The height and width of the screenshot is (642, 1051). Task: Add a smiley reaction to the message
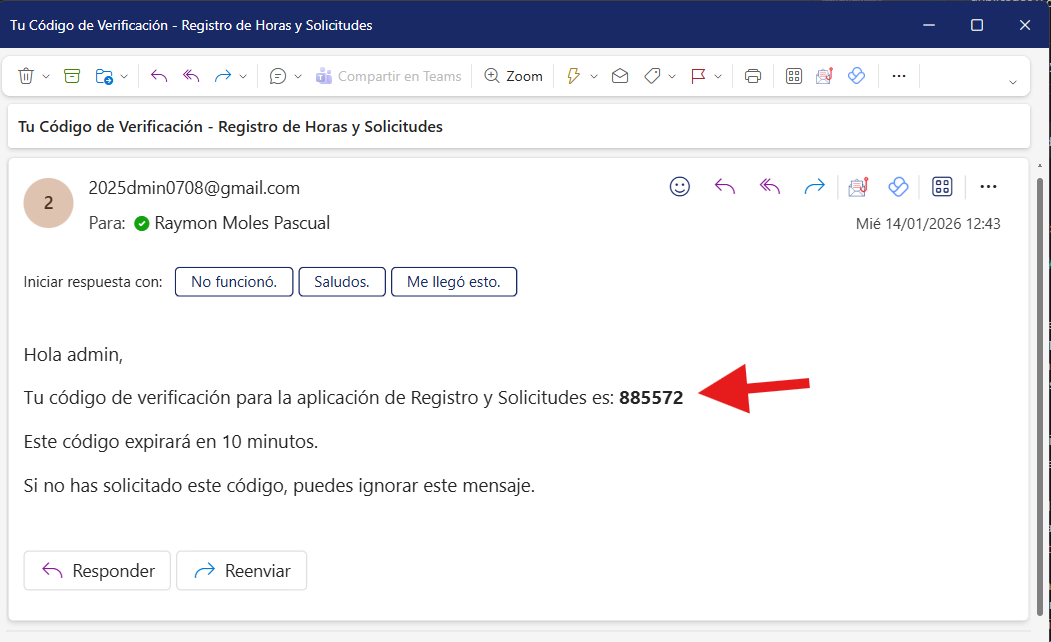680,186
